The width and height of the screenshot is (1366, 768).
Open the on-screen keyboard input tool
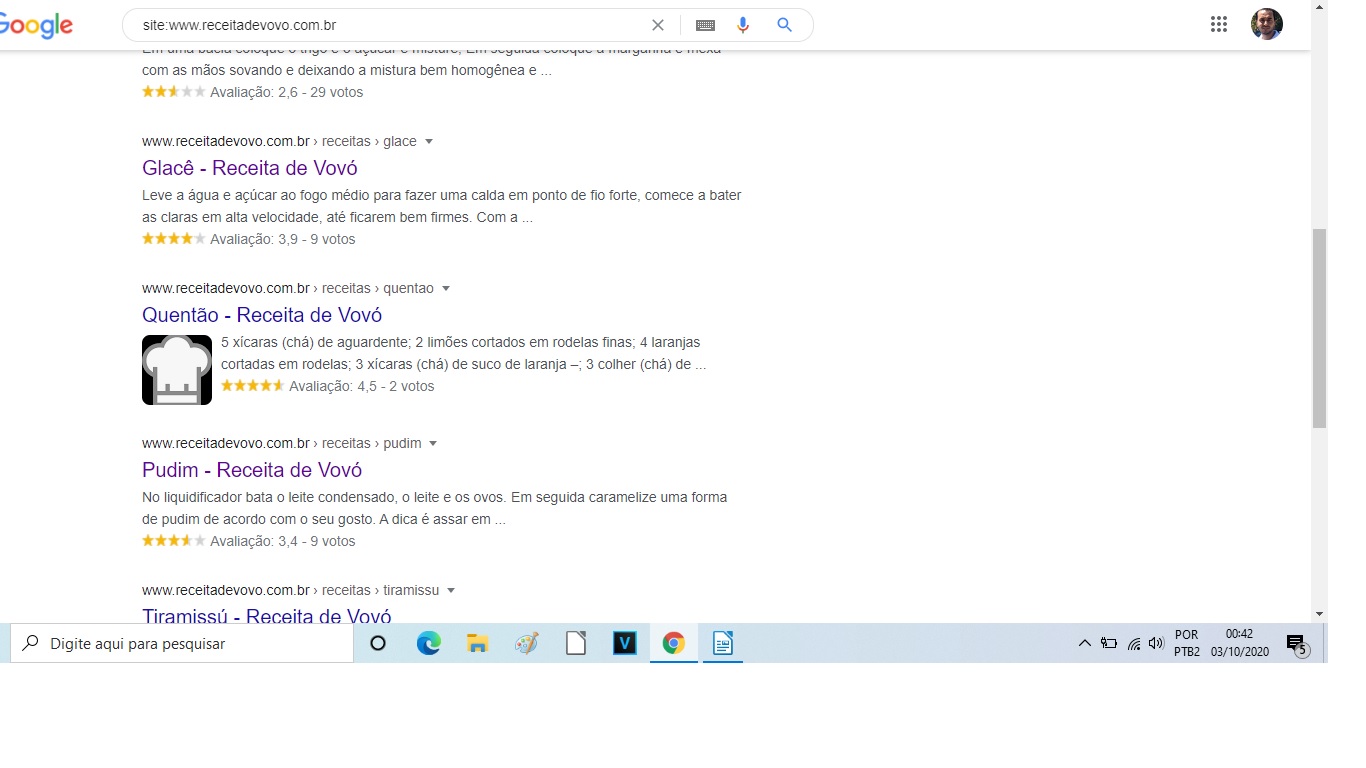point(705,25)
